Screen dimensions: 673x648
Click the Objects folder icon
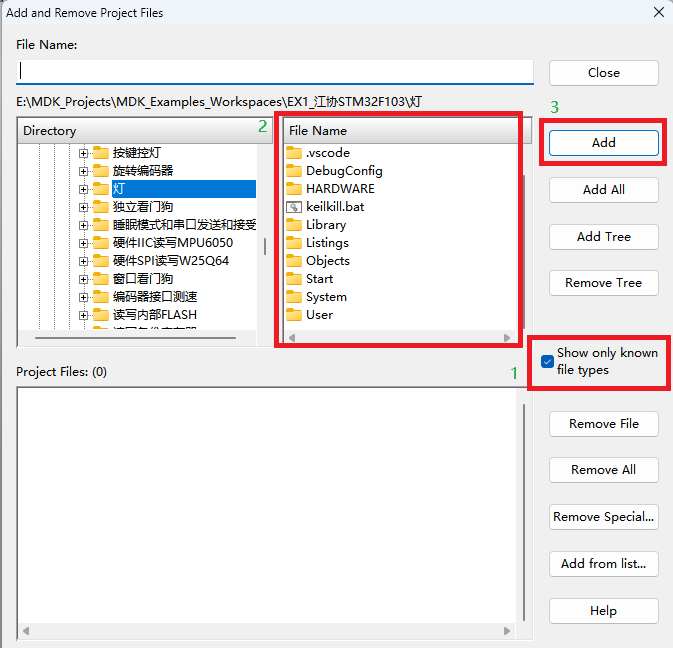pyautogui.click(x=294, y=261)
